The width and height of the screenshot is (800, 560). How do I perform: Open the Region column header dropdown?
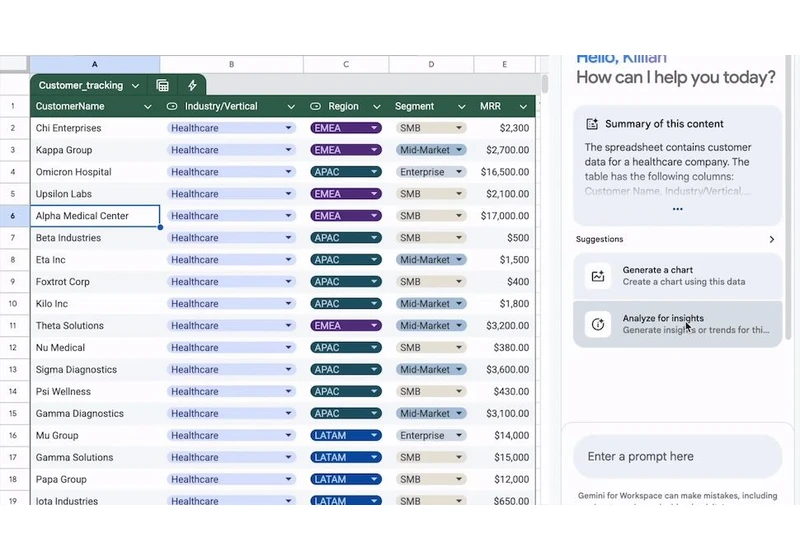[x=377, y=107]
